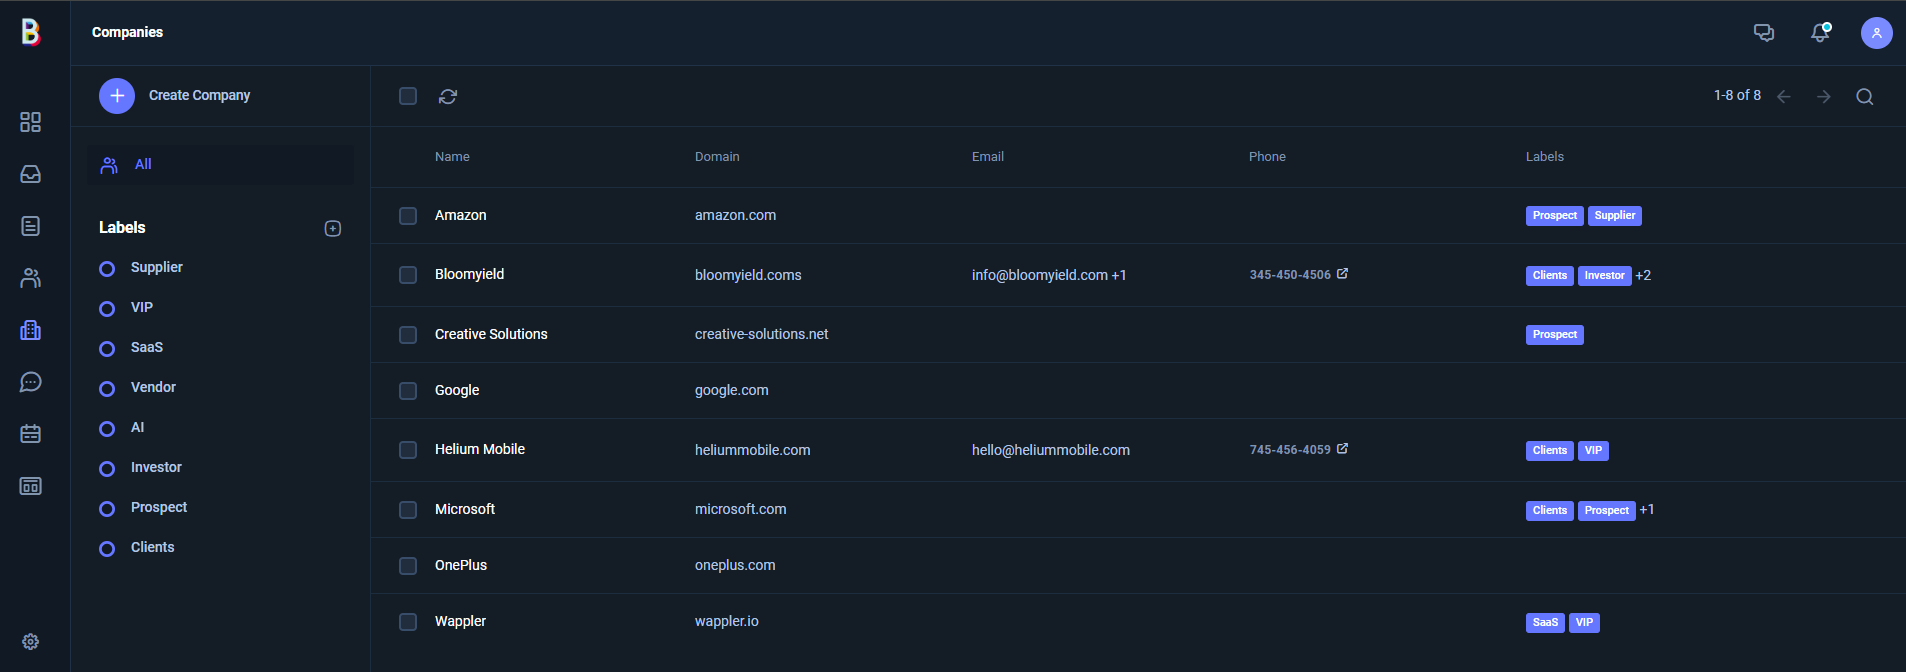Filter by the Prospect label in sidebar
The height and width of the screenshot is (672, 1906).
159,508
